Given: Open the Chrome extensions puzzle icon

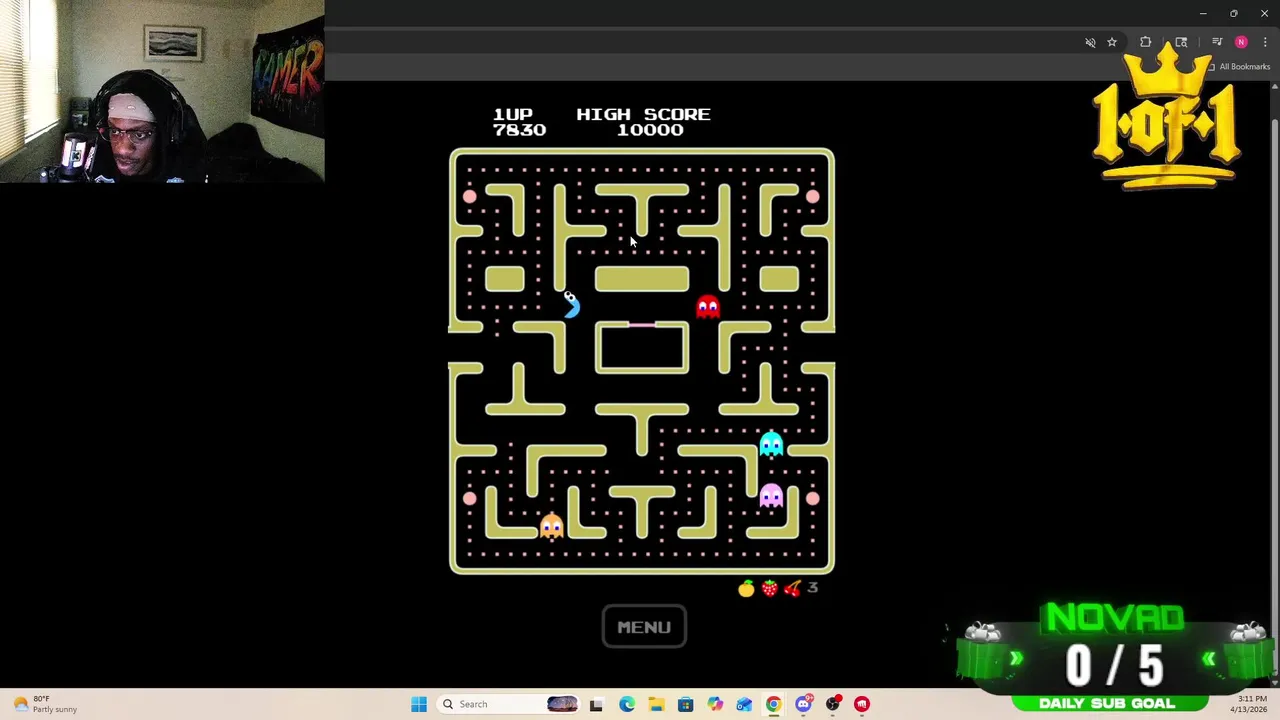Looking at the screenshot, I should point(1146,42).
